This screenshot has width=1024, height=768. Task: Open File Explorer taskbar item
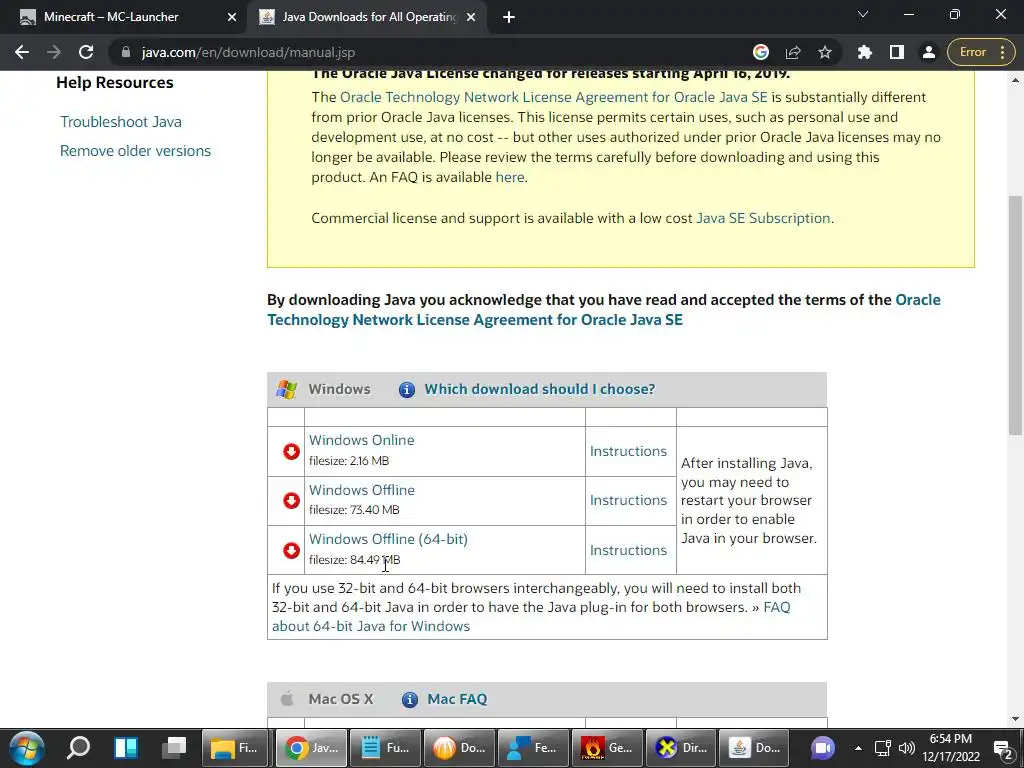[236, 748]
